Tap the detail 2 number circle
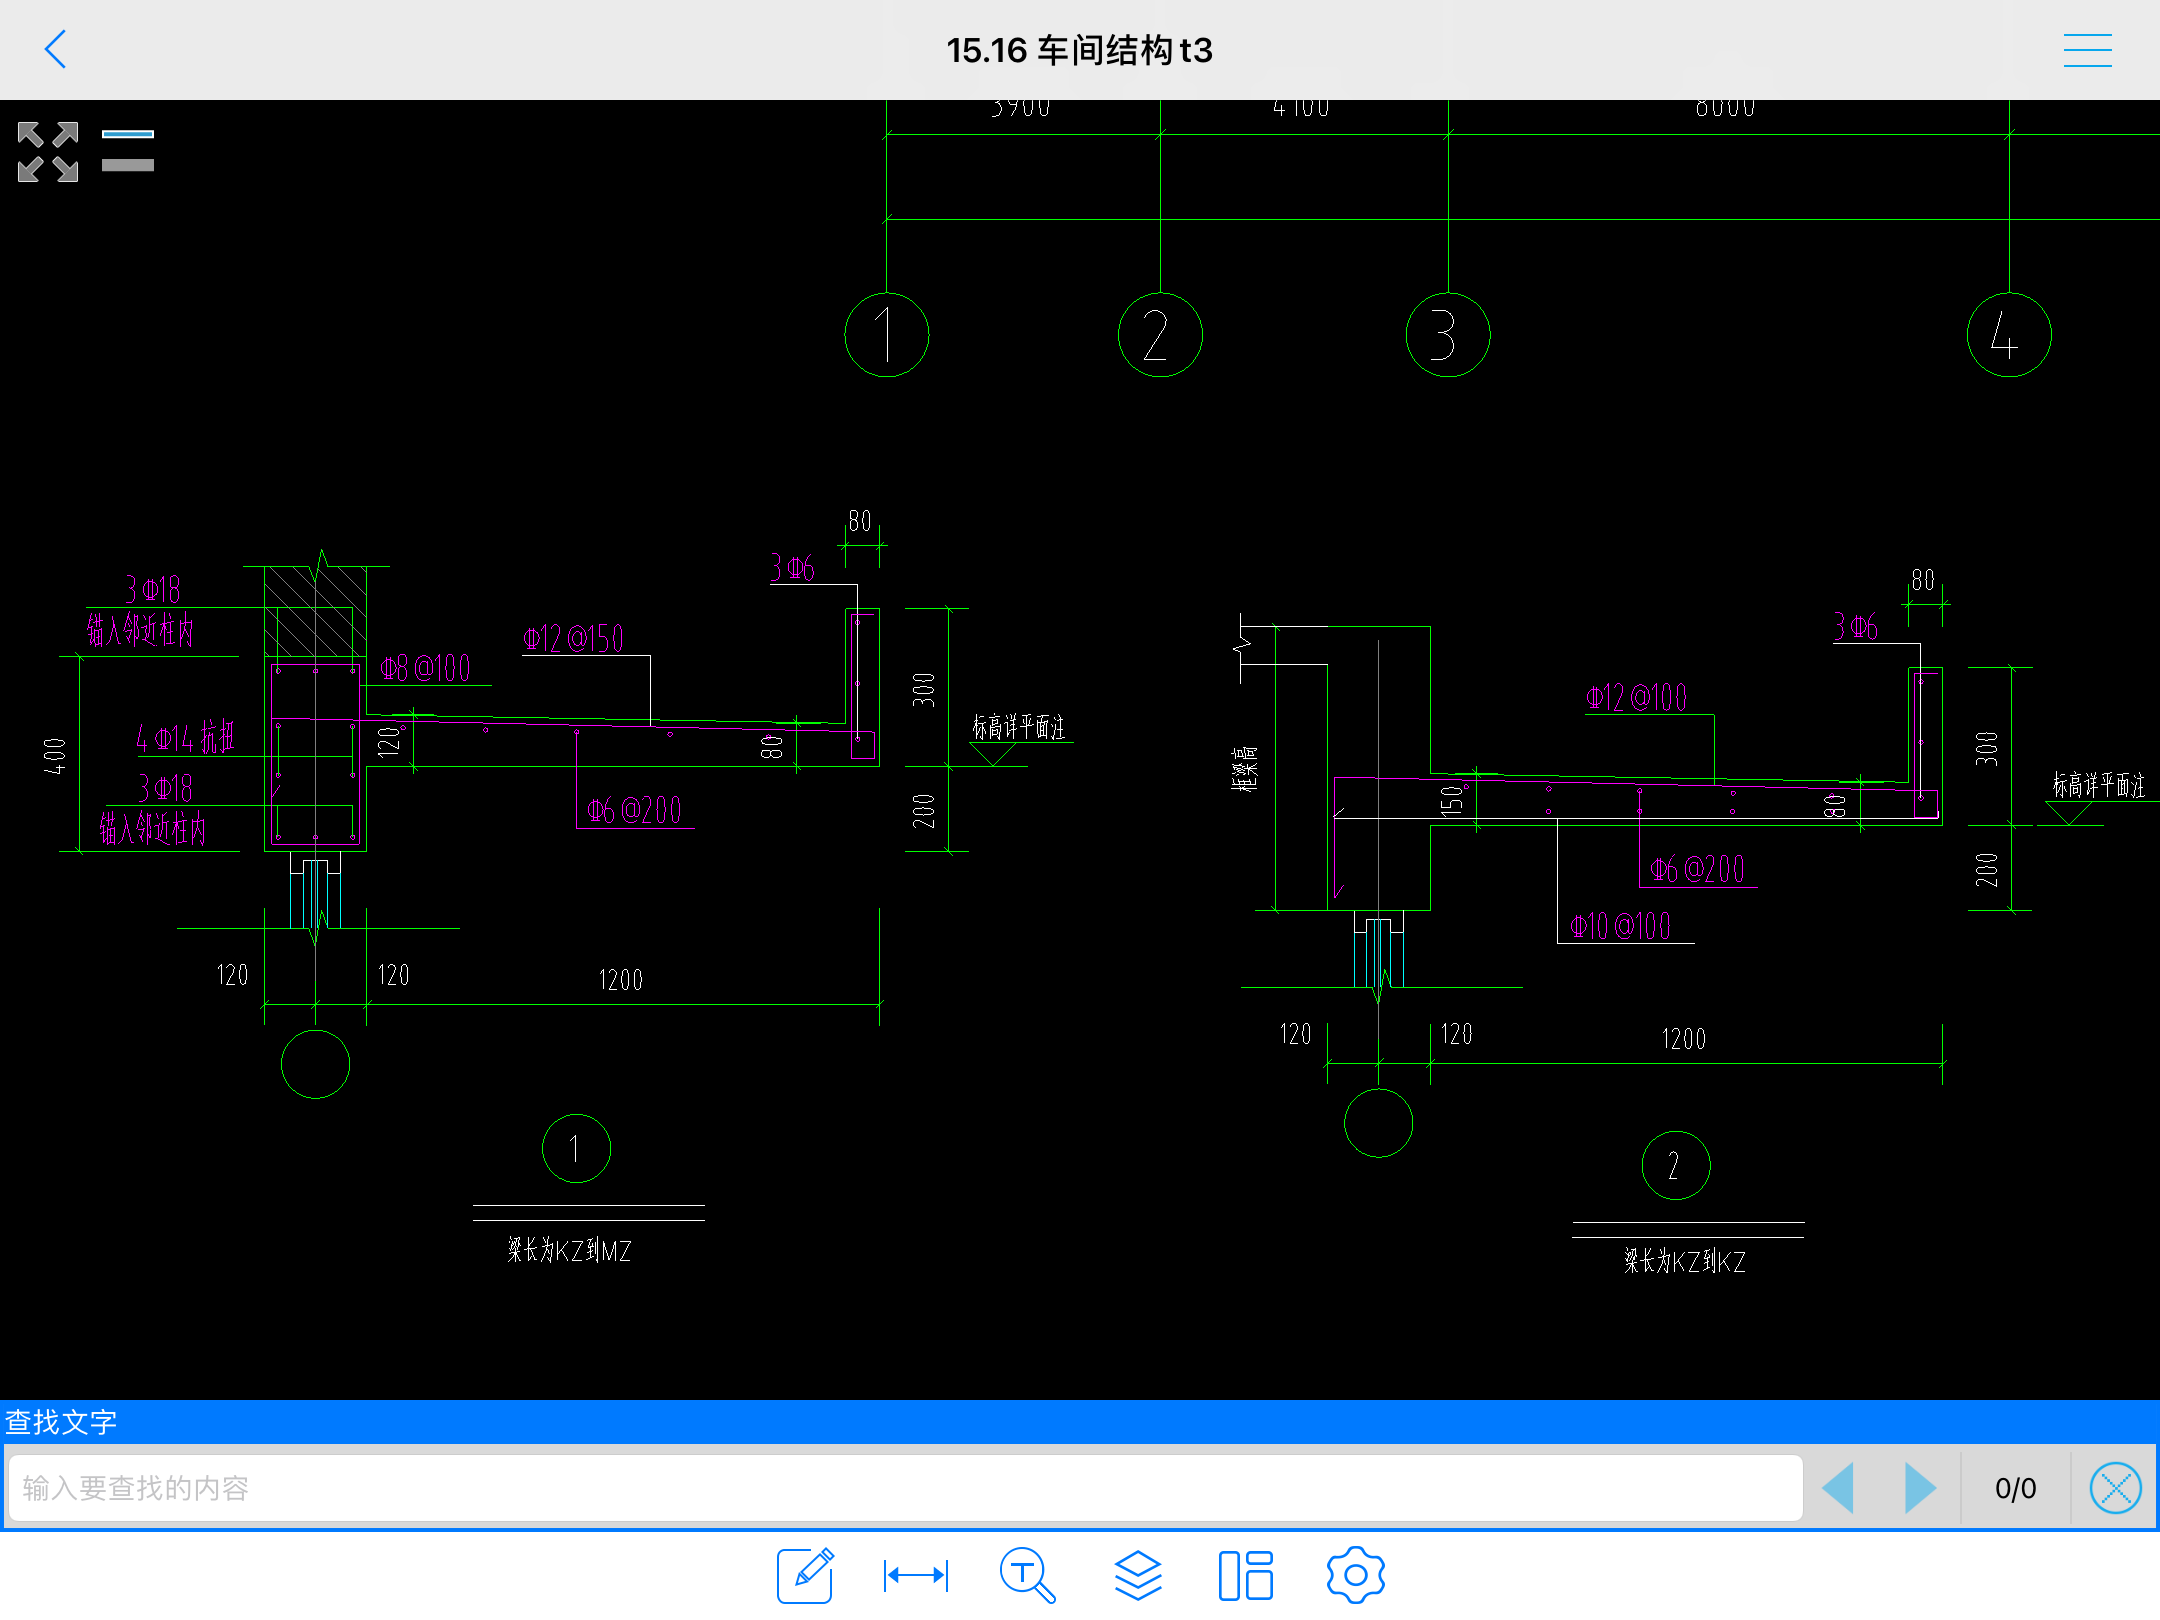Viewport: 2160px width, 1620px height. click(1676, 1166)
